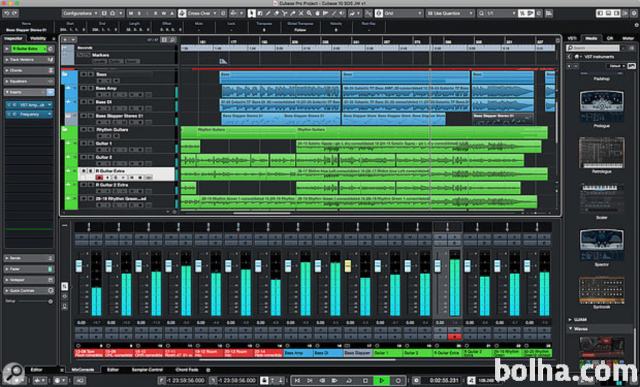This screenshot has height=387, width=640.
Task: Open the Use Quantize dropdown
Action: click(x=451, y=13)
